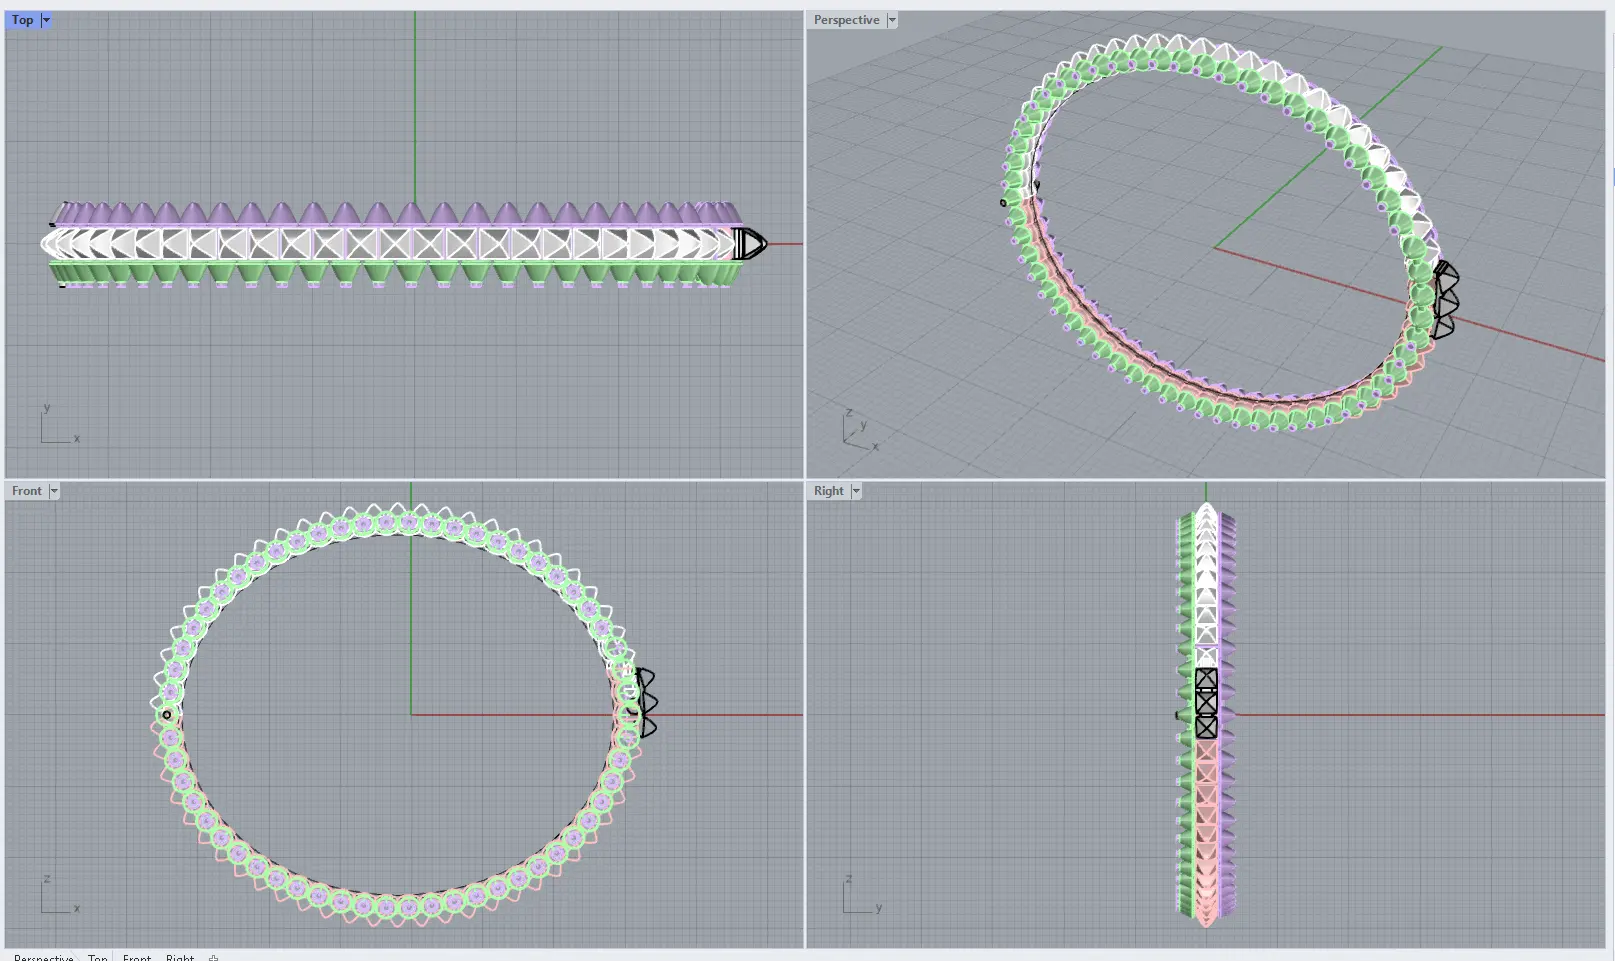Open the Top viewport dropdown arrow menu
The height and width of the screenshot is (961, 1615).
pyautogui.click(x=46, y=20)
